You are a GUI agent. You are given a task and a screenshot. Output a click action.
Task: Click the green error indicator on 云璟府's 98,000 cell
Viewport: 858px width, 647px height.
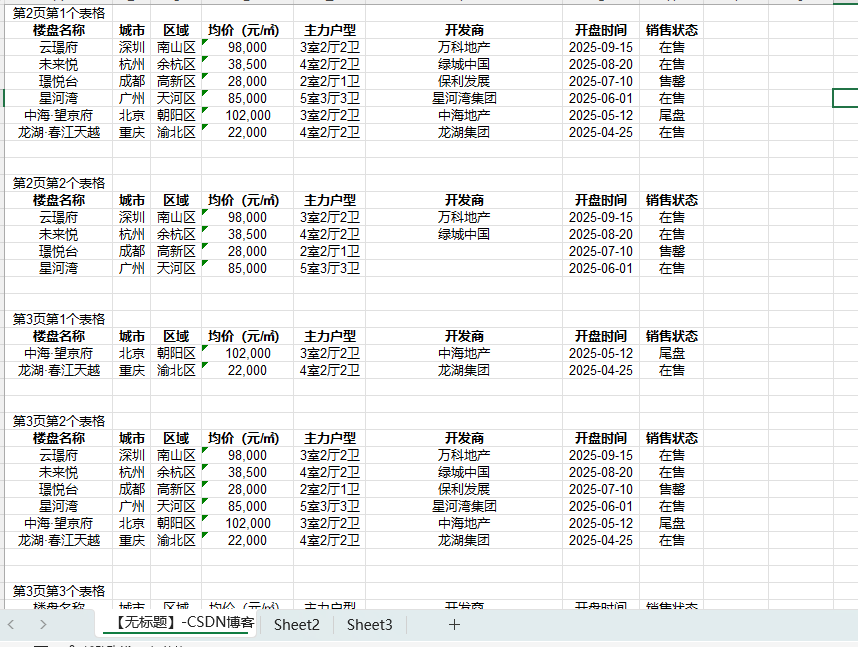(x=206, y=42)
